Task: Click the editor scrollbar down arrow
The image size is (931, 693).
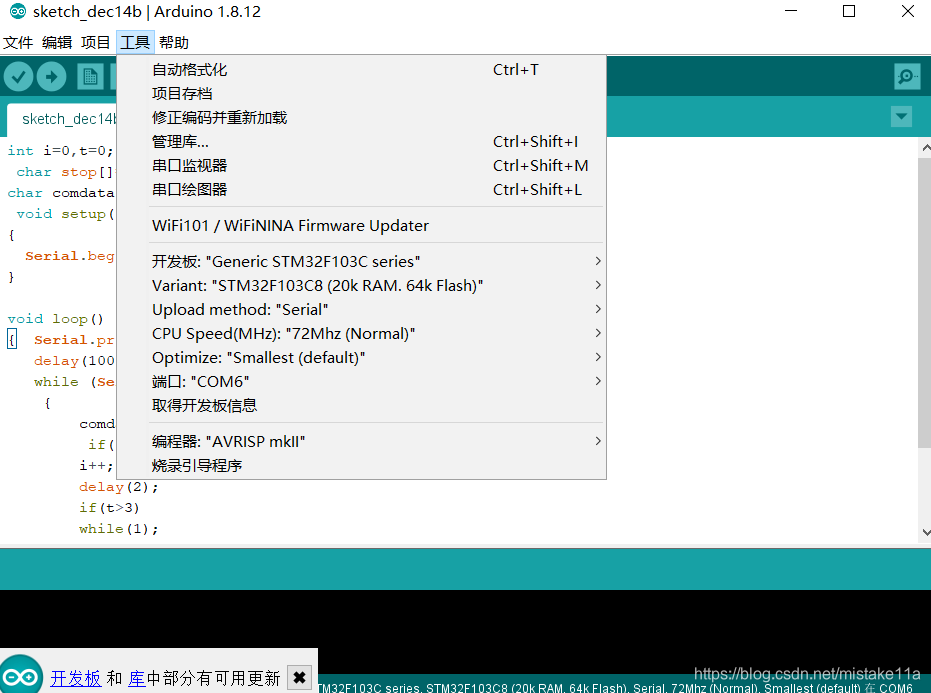Action: [x=924, y=533]
